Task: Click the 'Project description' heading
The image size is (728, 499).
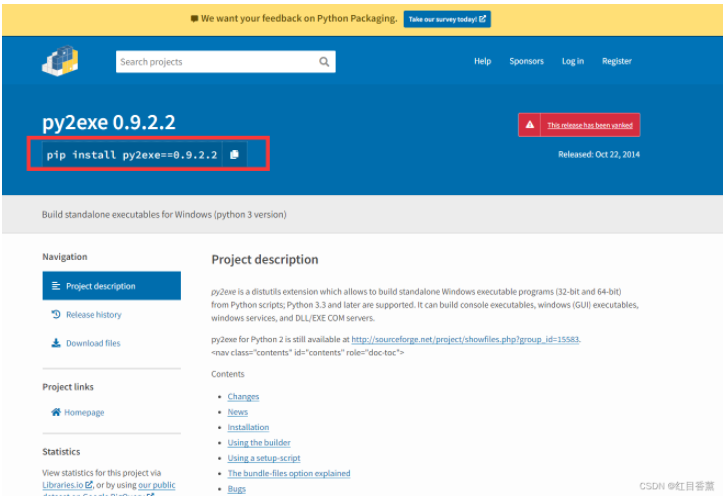Action: [265, 259]
